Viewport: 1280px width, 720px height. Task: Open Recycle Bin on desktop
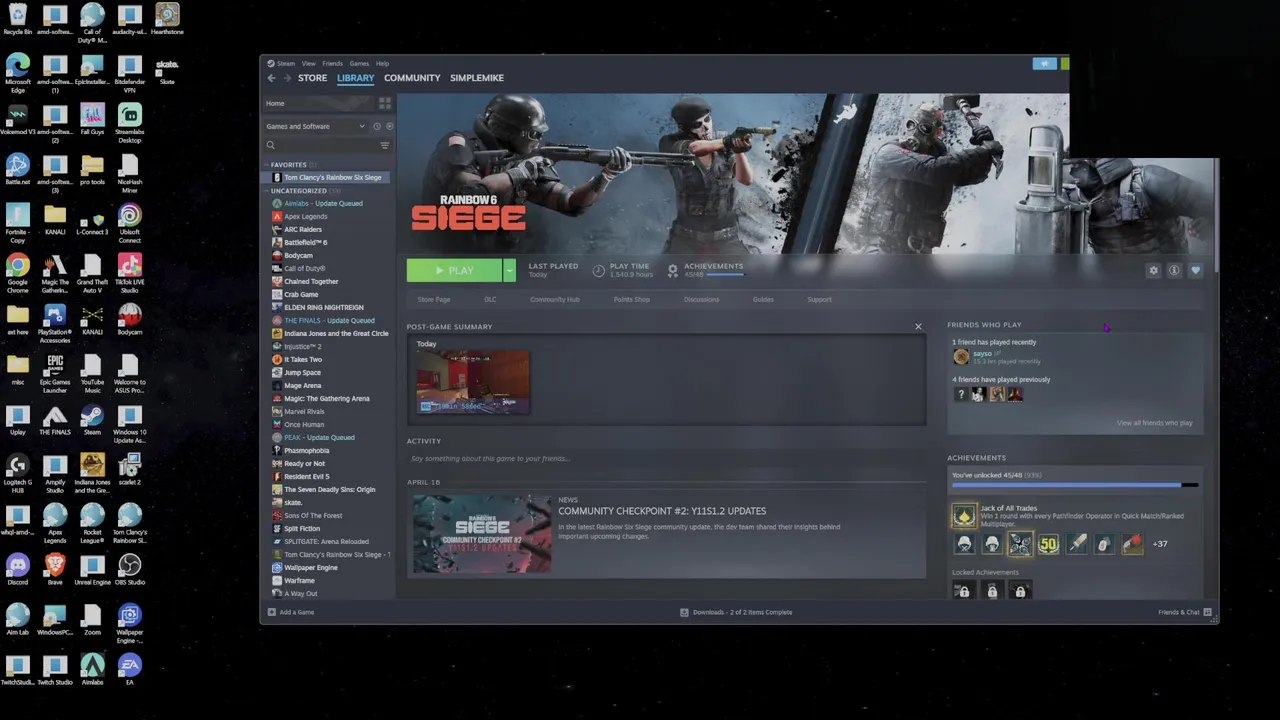point(17,19)
